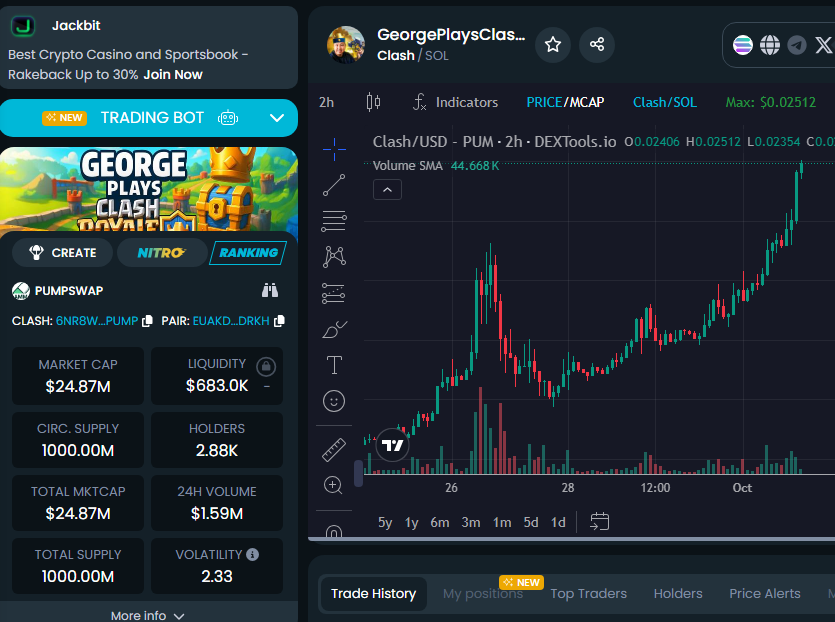The image size is (835, 622).
Task: Set chart range to 6m
Action: (x=440, y=522)
